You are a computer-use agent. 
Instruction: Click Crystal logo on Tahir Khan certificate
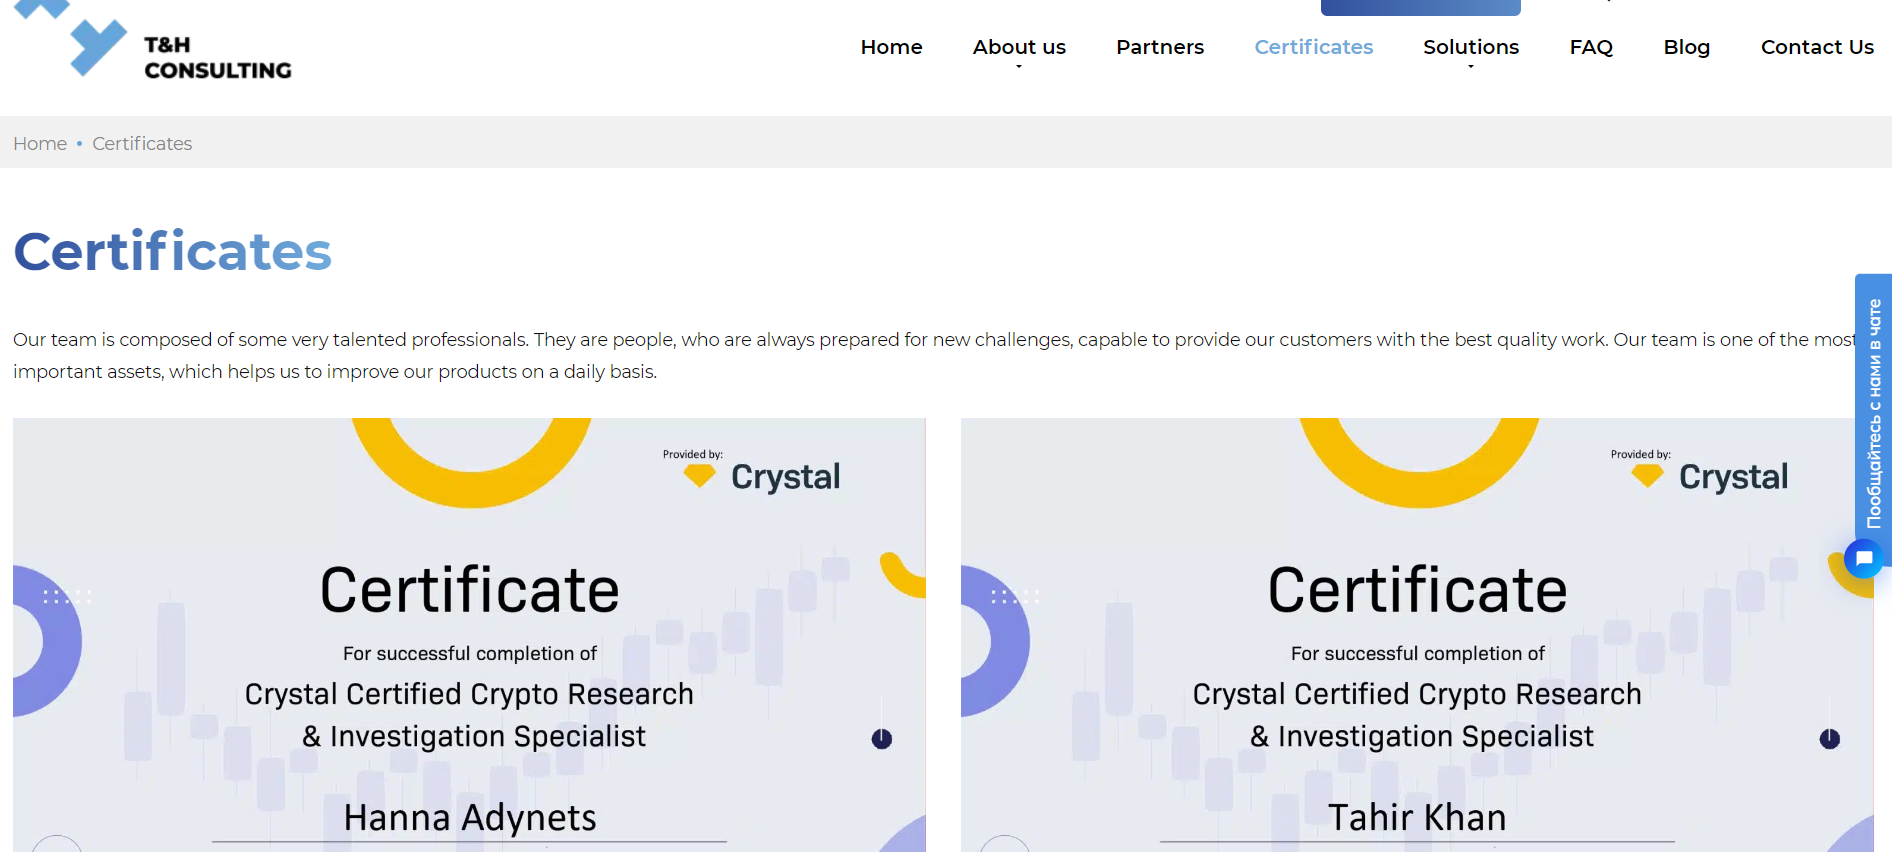(1712, 476)
